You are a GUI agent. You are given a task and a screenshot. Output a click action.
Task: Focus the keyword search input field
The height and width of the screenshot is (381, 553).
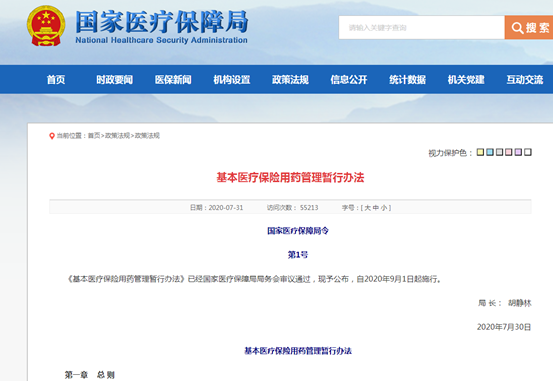pos(422,28)
